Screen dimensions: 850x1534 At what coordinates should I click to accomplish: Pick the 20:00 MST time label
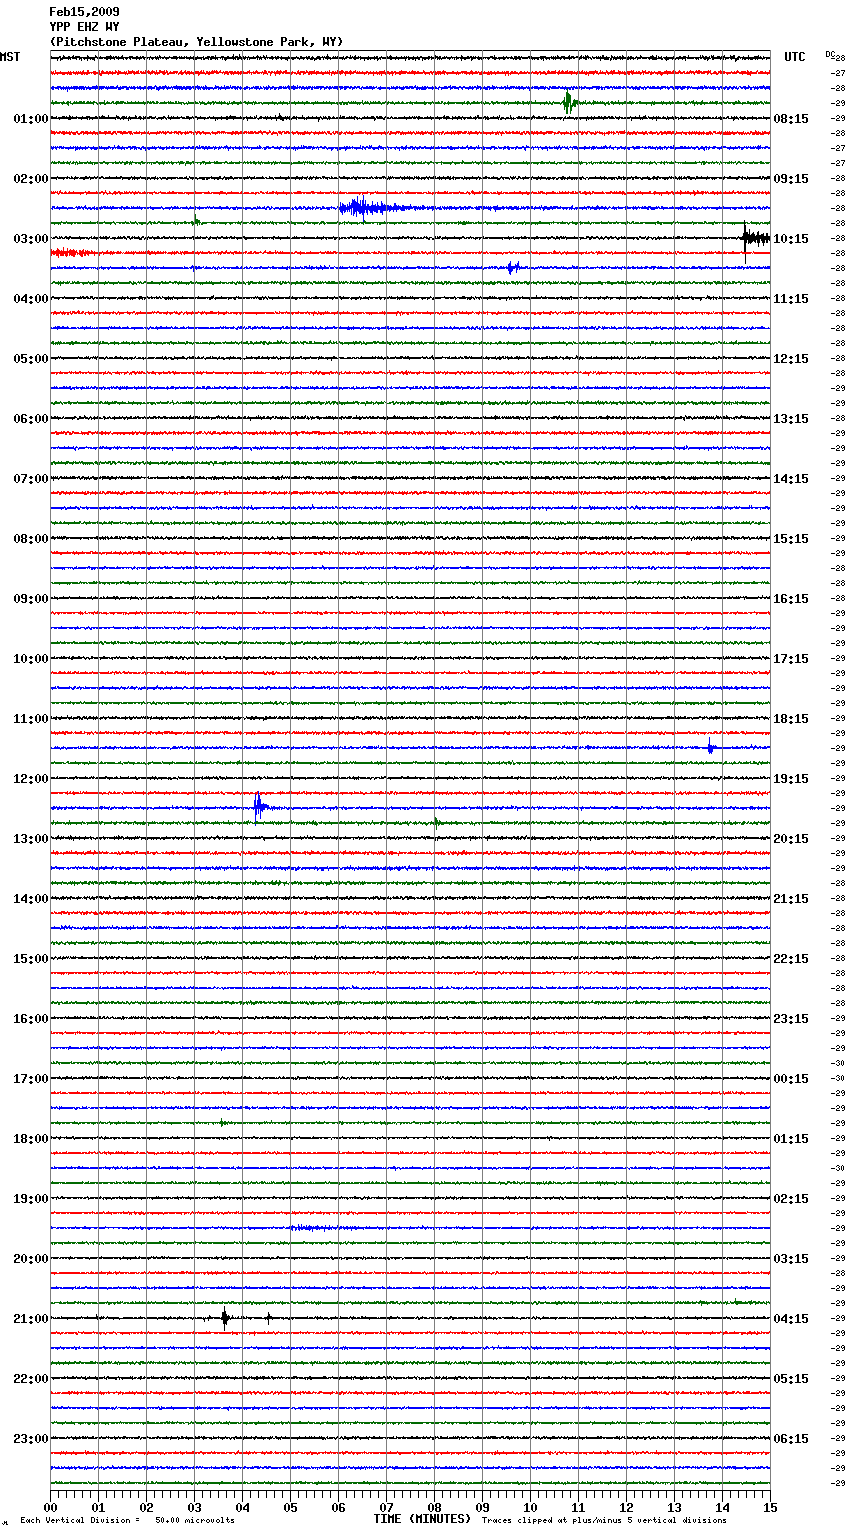pyautogui.click(x=31, y=1259)
